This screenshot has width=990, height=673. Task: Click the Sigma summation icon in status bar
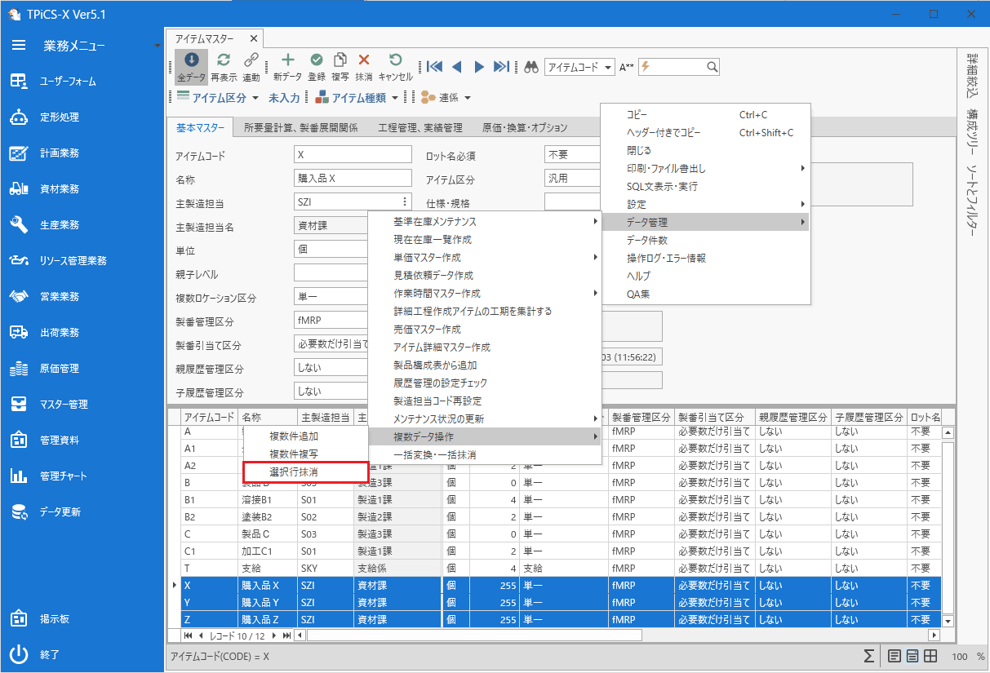pyautogui.click(x=868, y=656)
